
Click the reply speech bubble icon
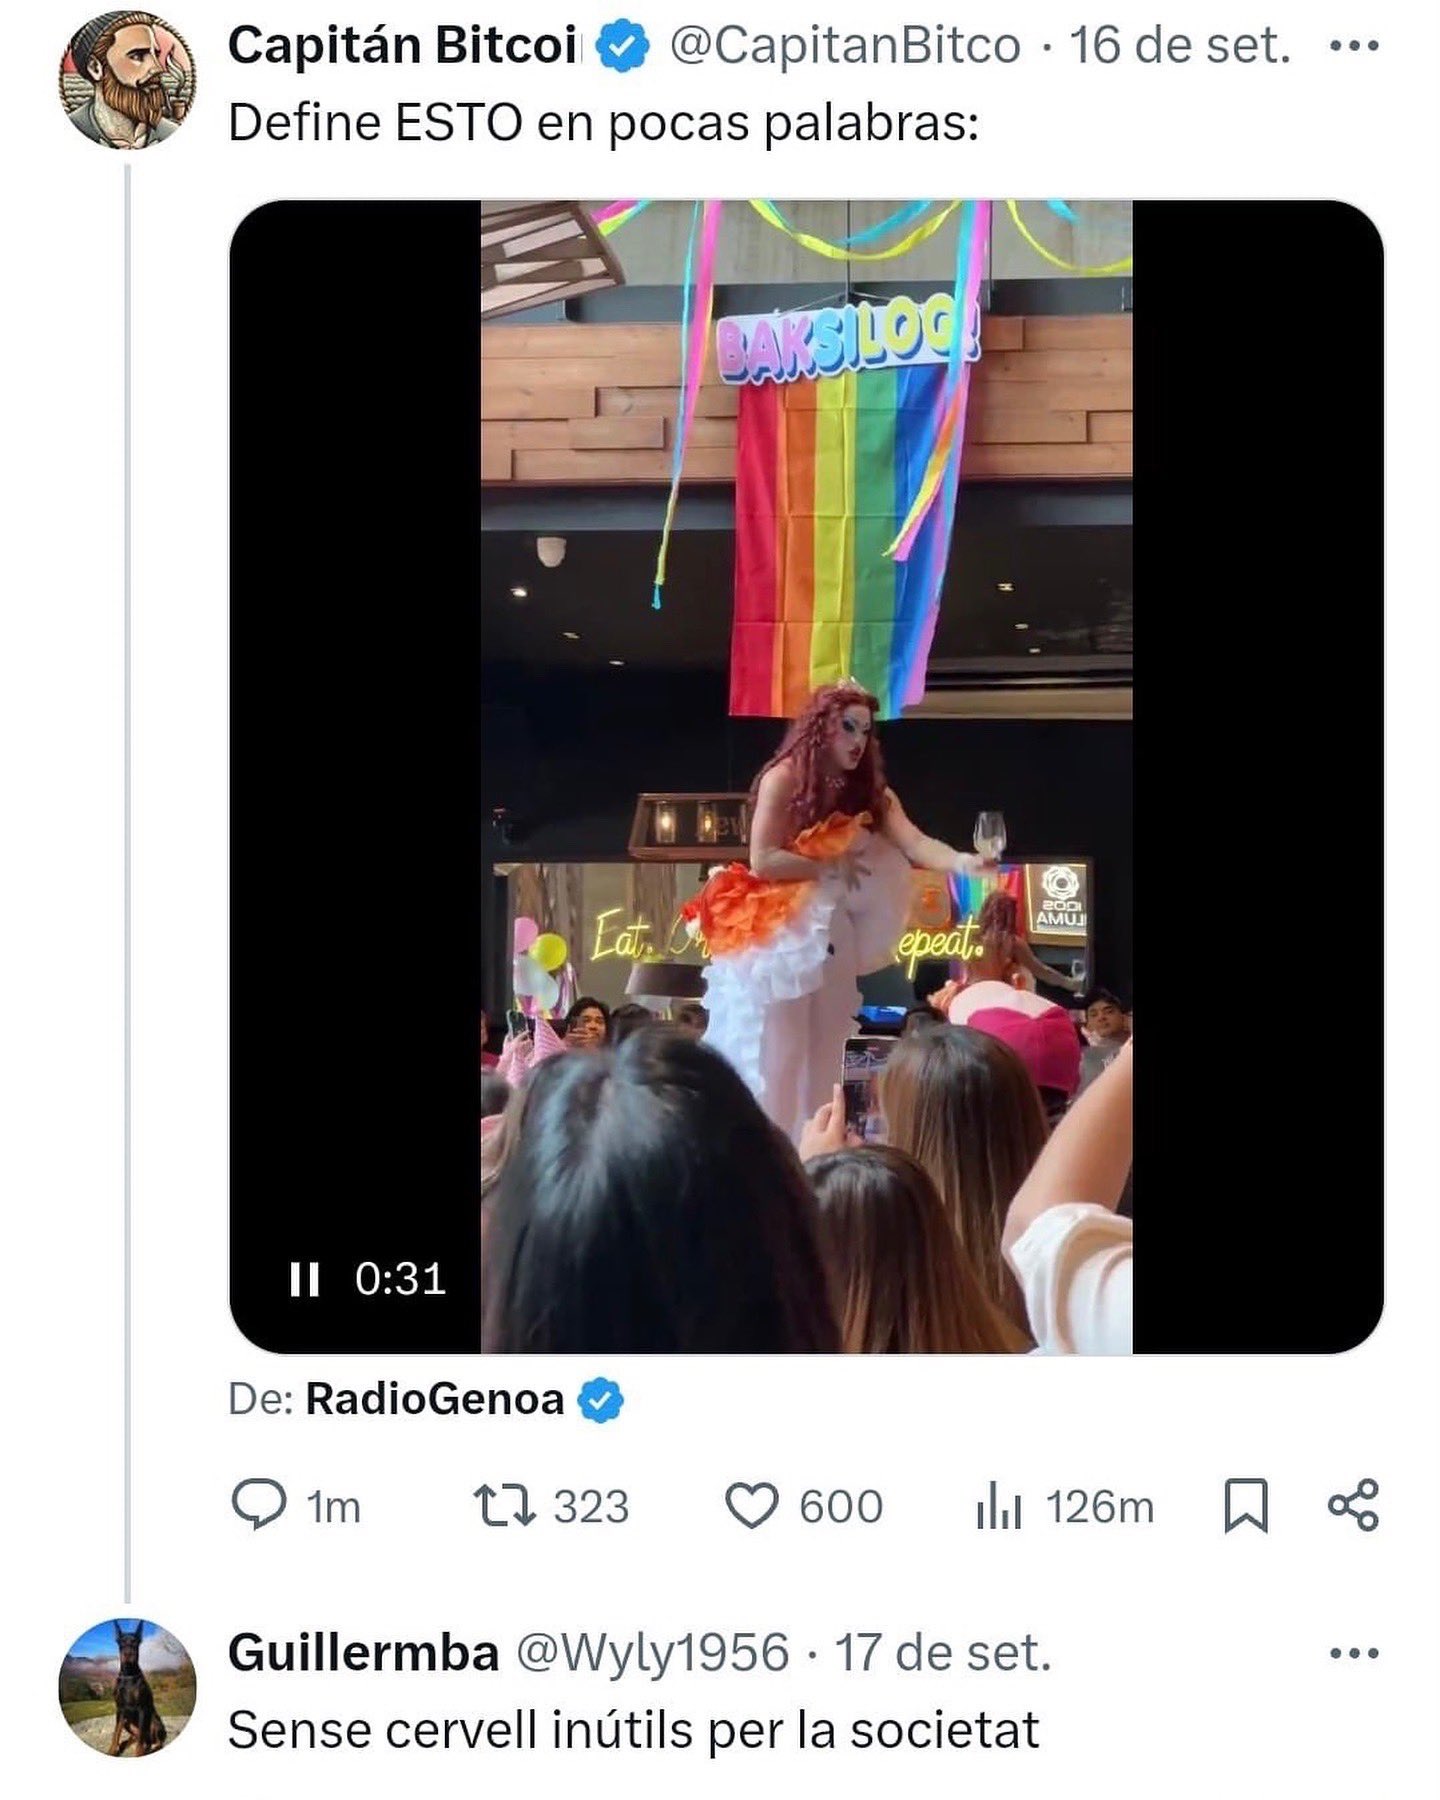[x=258, y=1505]
